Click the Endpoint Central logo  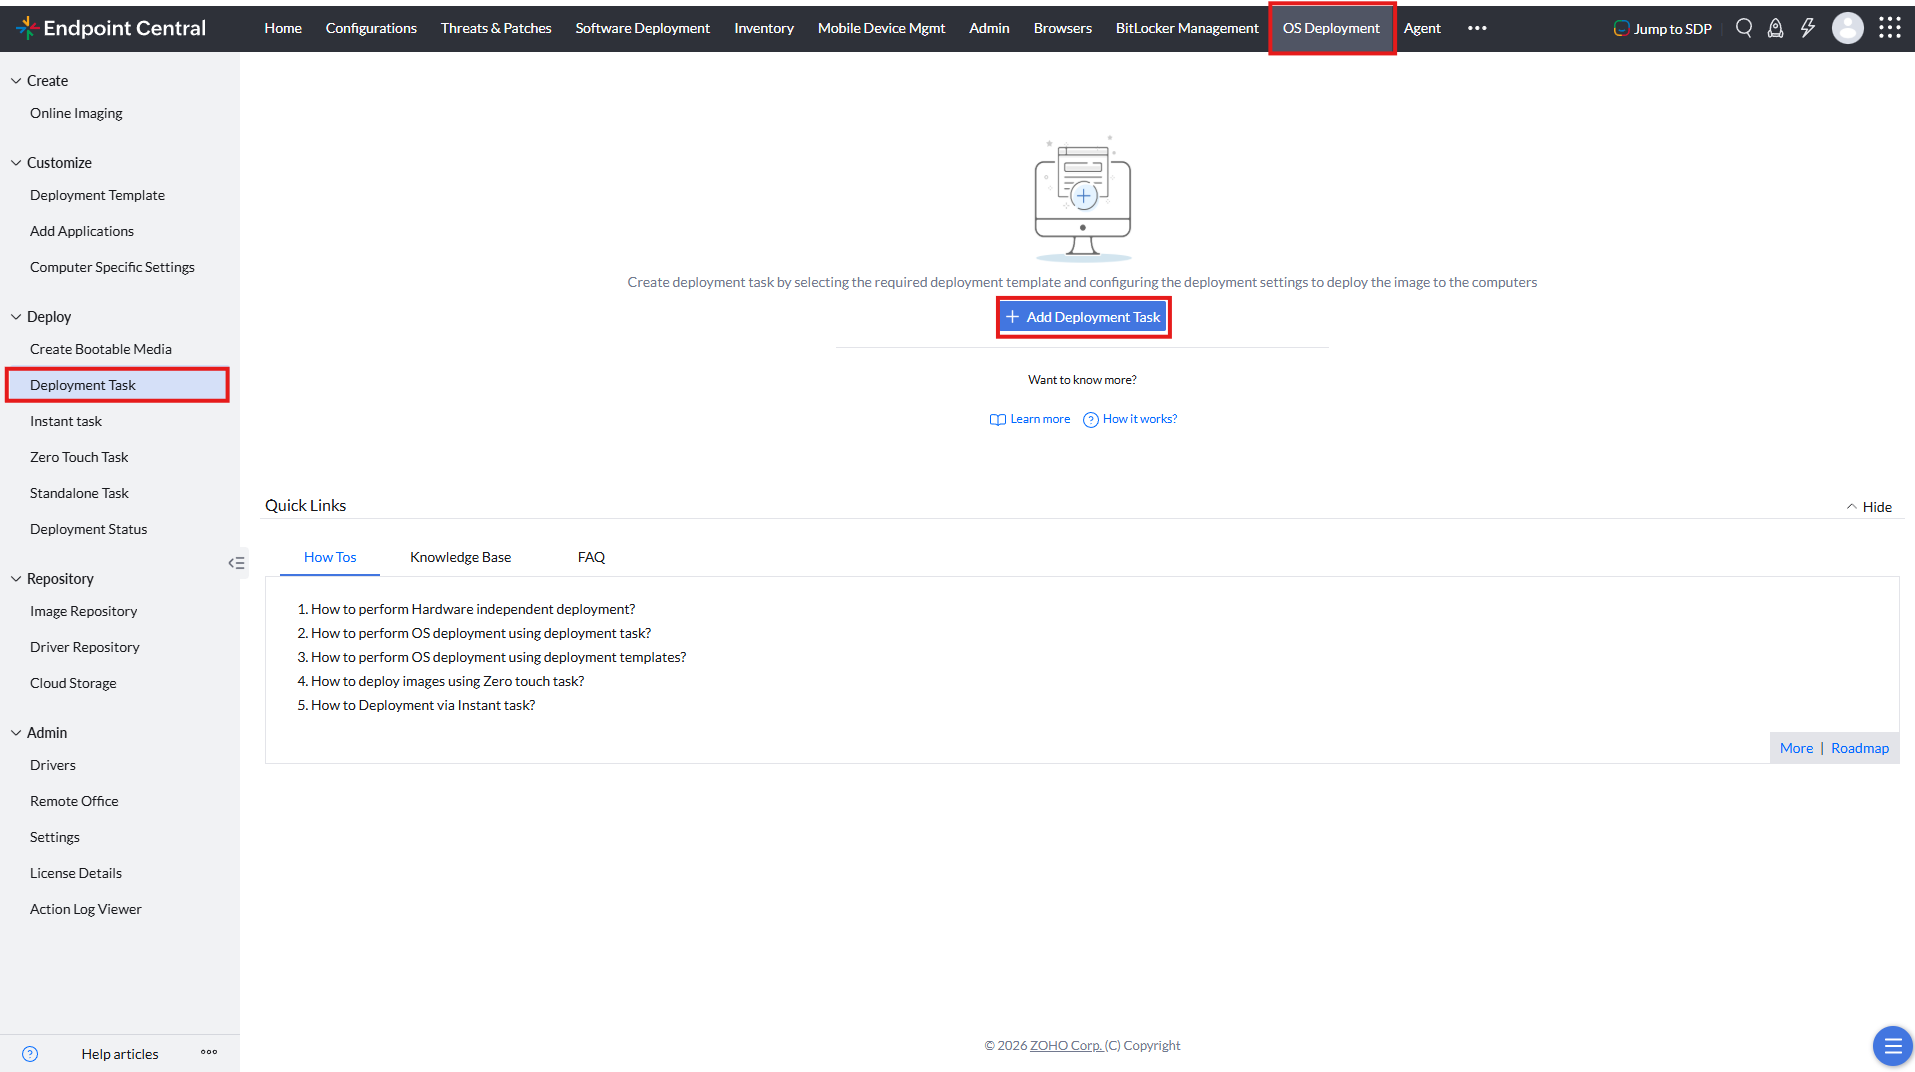111,28
